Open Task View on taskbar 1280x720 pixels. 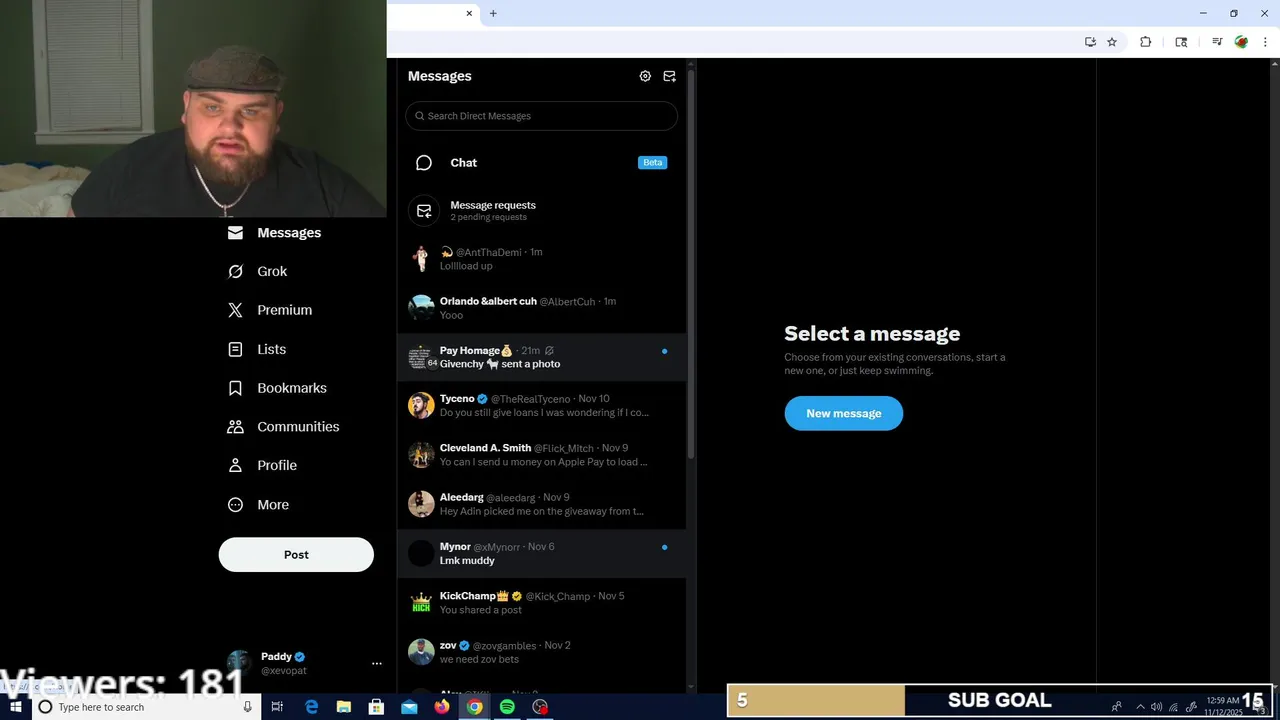point(277,707)
